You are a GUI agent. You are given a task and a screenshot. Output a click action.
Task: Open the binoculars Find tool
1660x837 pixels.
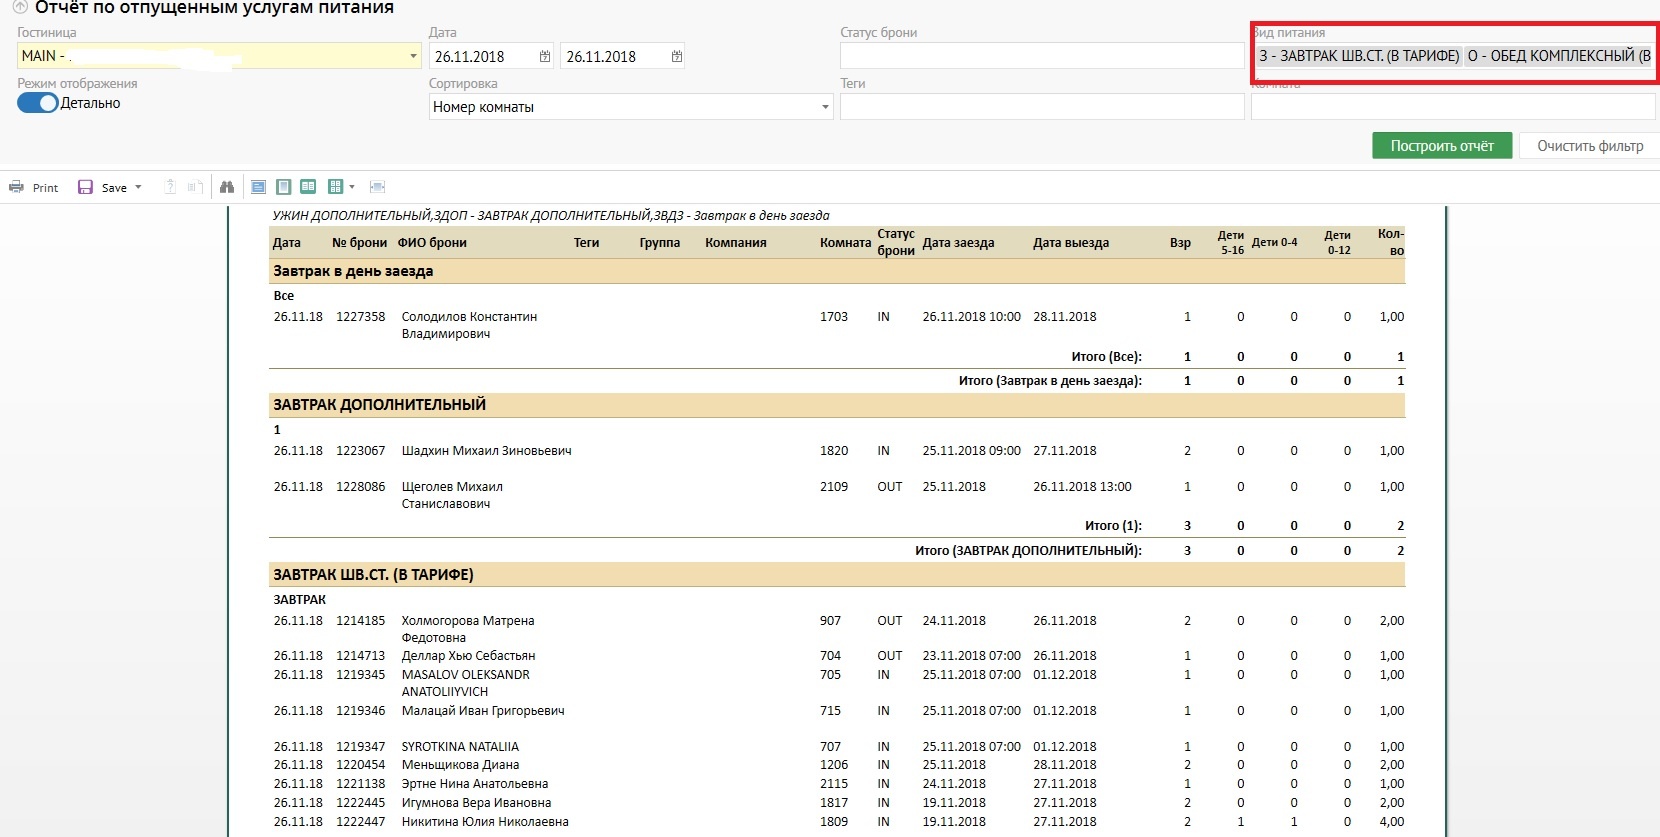227,187
